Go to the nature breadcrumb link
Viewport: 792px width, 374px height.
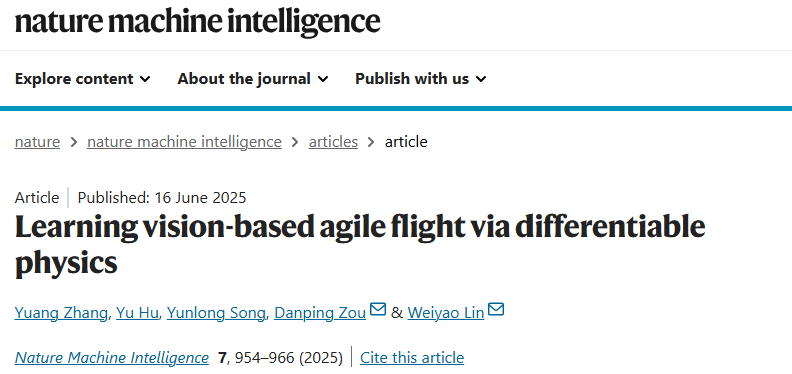pyautogui.click(x=37, y=142)
